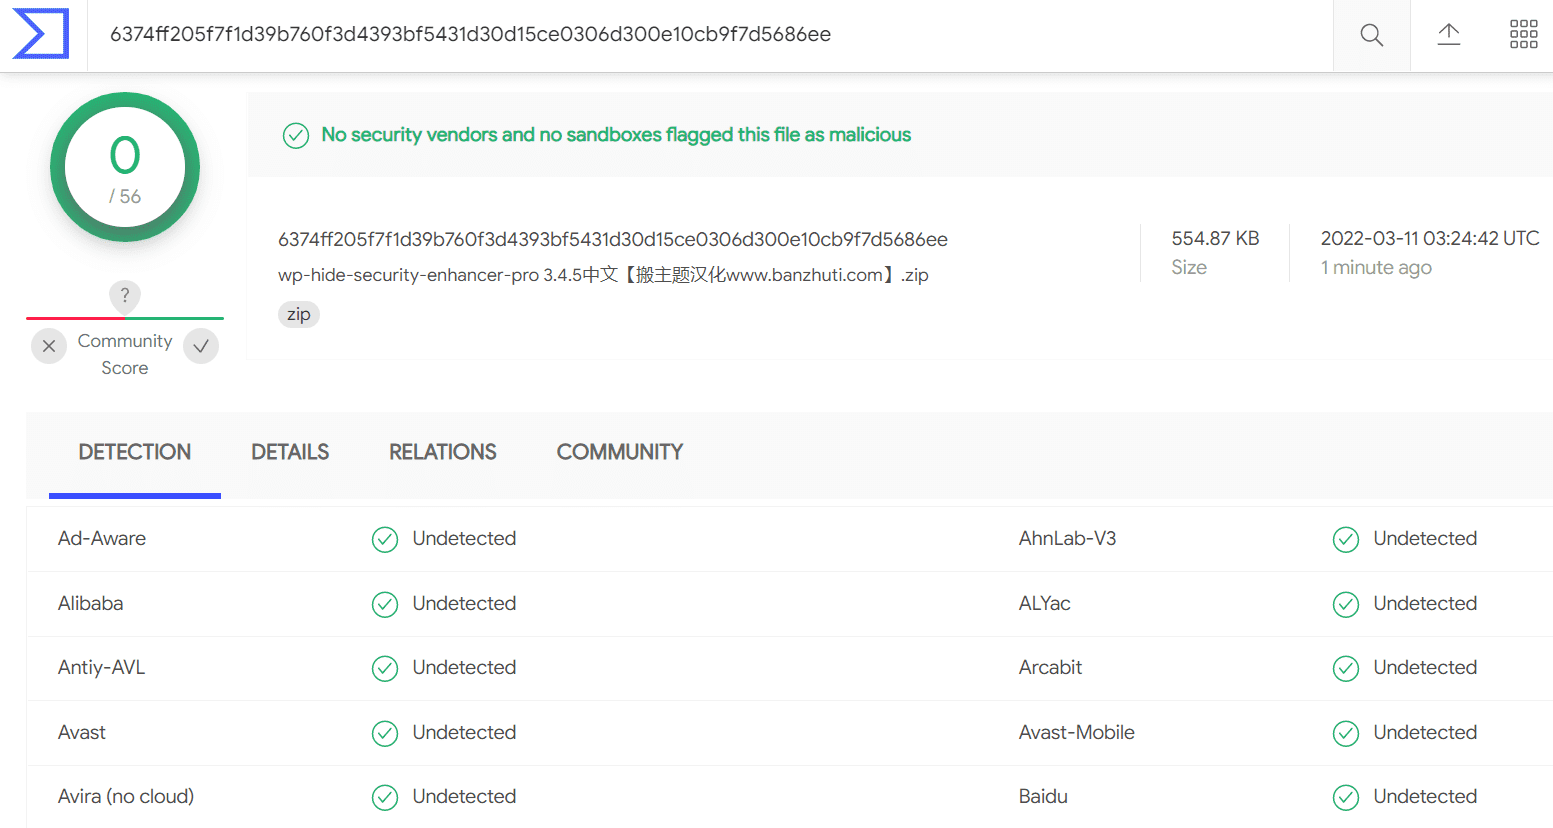The width and height of the screenshot is (1553, 828).
Task: Click the Undetected result text for Alibaba
Action: 465,603
